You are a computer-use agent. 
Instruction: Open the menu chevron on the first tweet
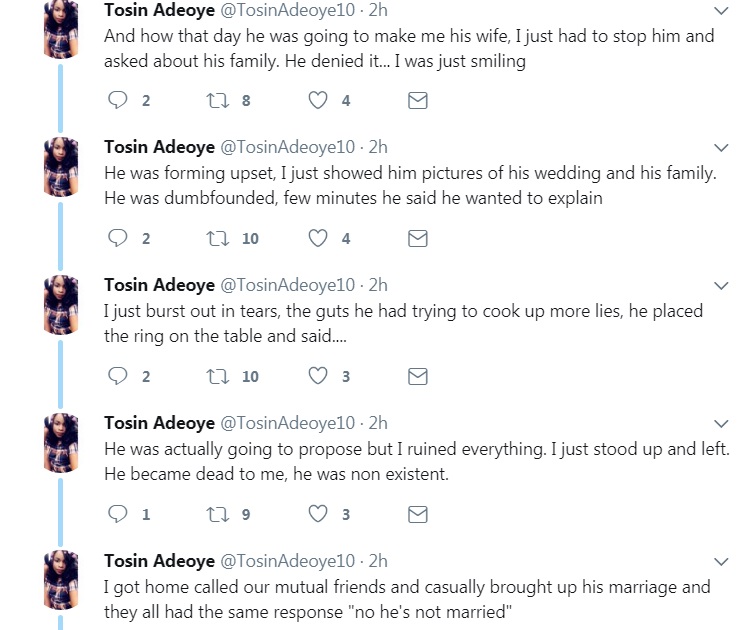[721, 11]
